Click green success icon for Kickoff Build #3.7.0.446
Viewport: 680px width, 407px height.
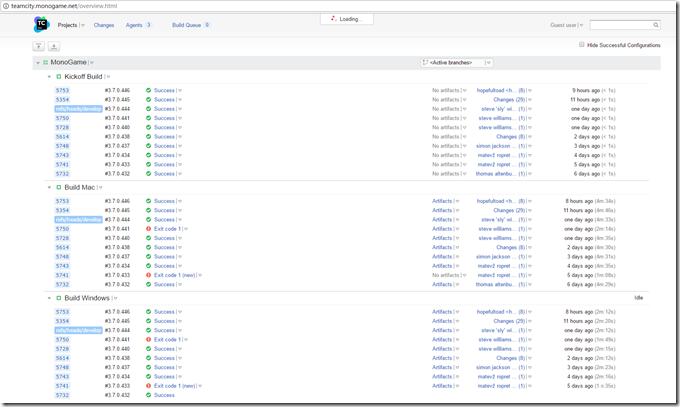pyautogui.click(x=149, y=90)
